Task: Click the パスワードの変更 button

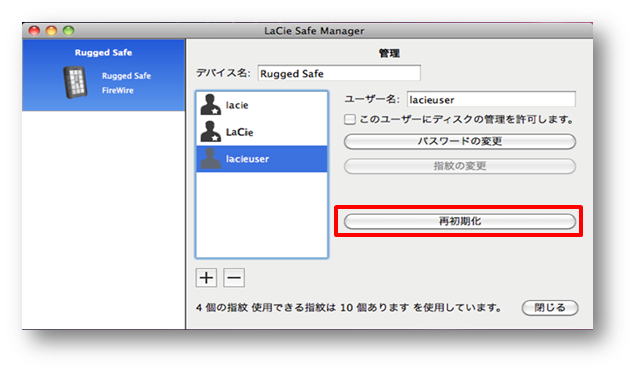Action: click(460, 141)
